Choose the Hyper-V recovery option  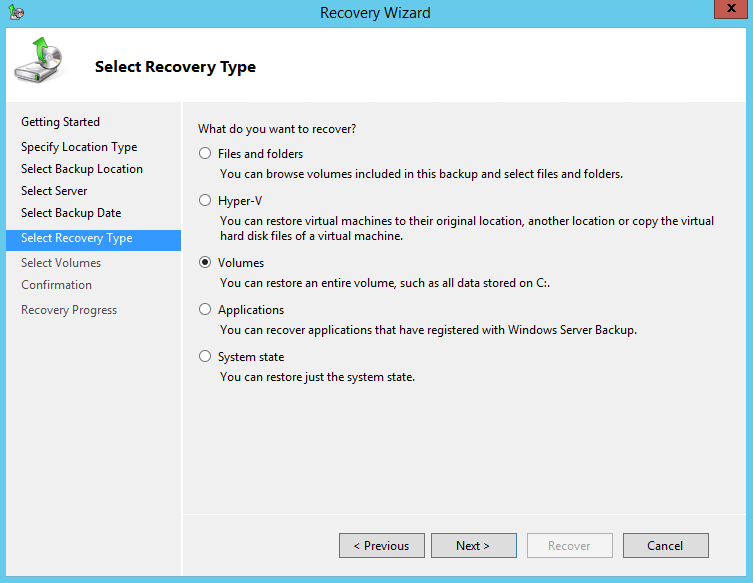click(x=205, y=200)
